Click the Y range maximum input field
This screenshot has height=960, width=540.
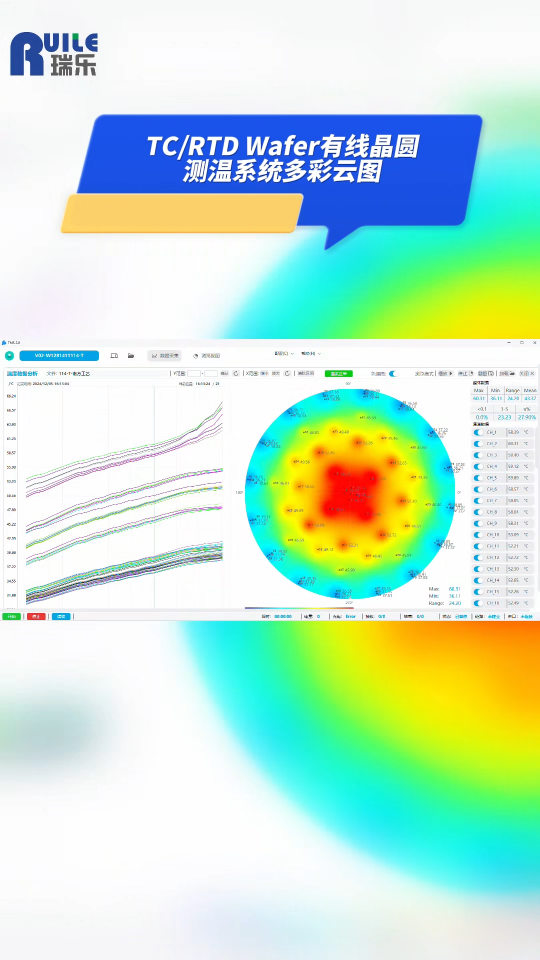point(211,373)
